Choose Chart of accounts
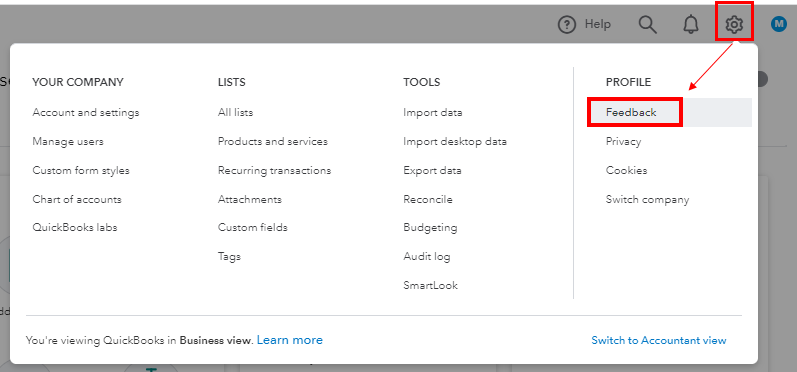 (77, 199)
